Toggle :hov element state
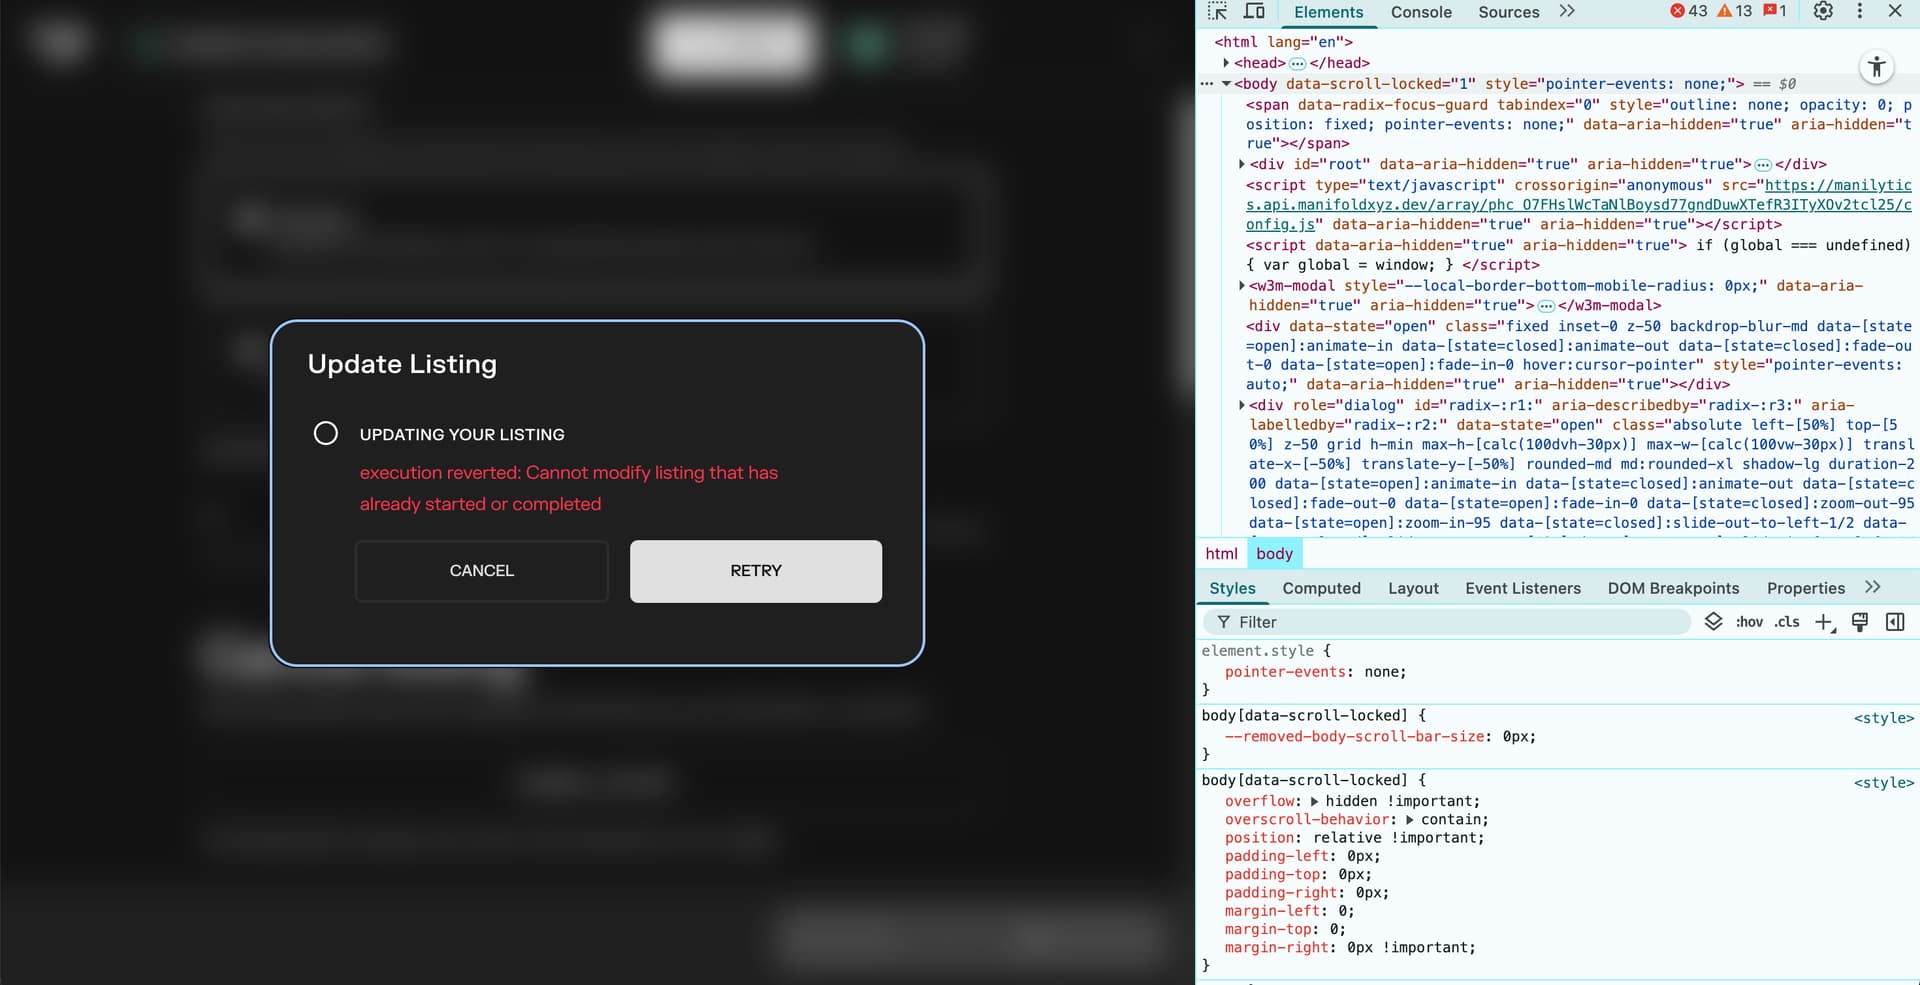The image size is (1920, 985). click(x=1749, y=622)
